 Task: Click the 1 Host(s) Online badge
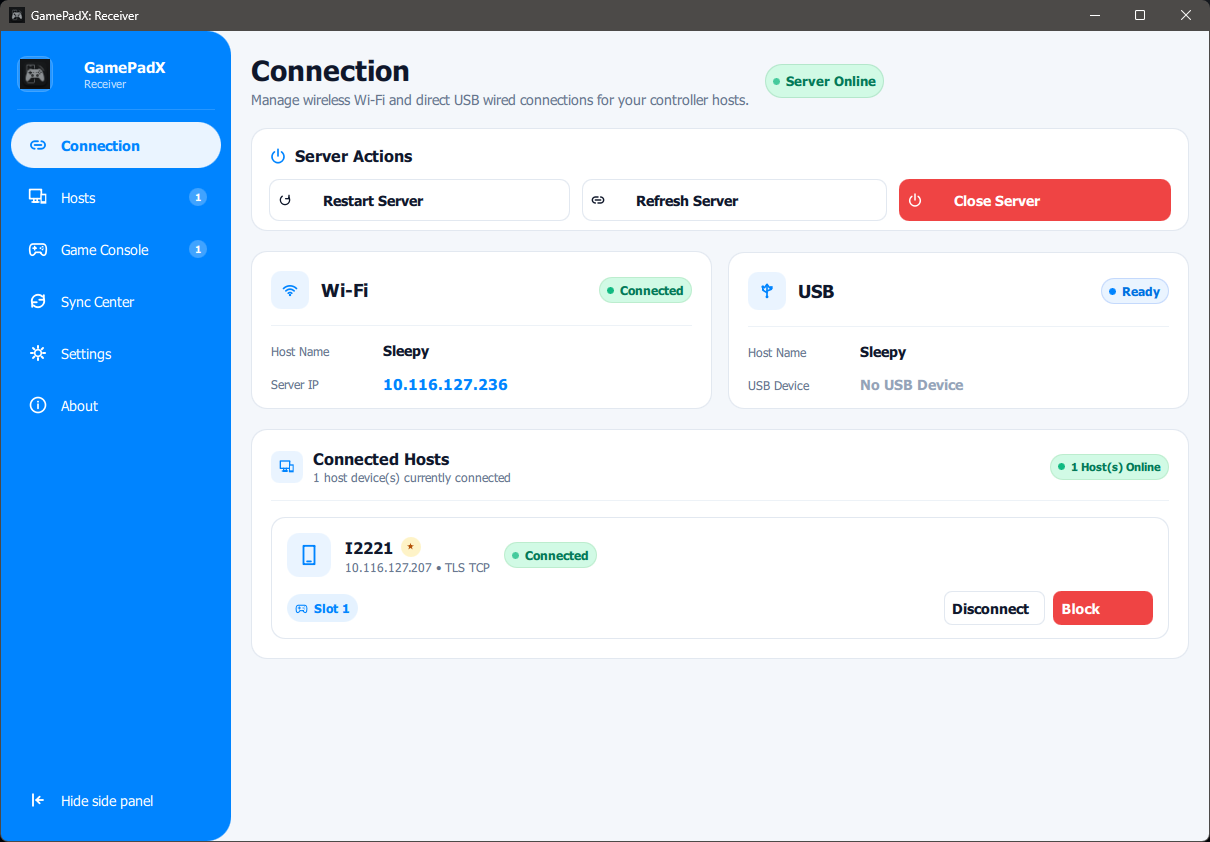click(x=1109, y=467)
